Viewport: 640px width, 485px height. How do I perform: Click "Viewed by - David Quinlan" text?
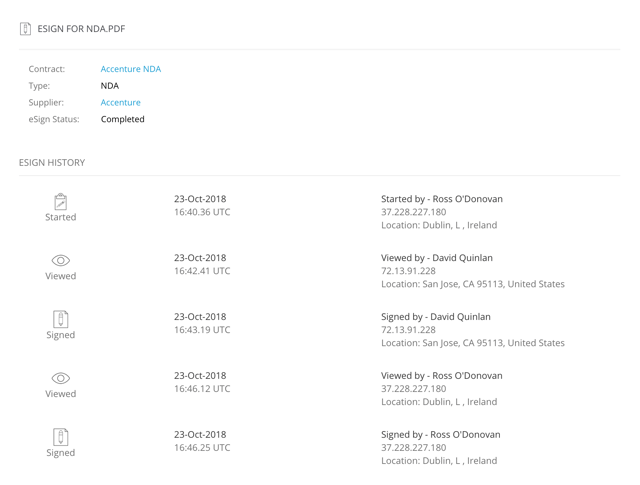(436, 258)
